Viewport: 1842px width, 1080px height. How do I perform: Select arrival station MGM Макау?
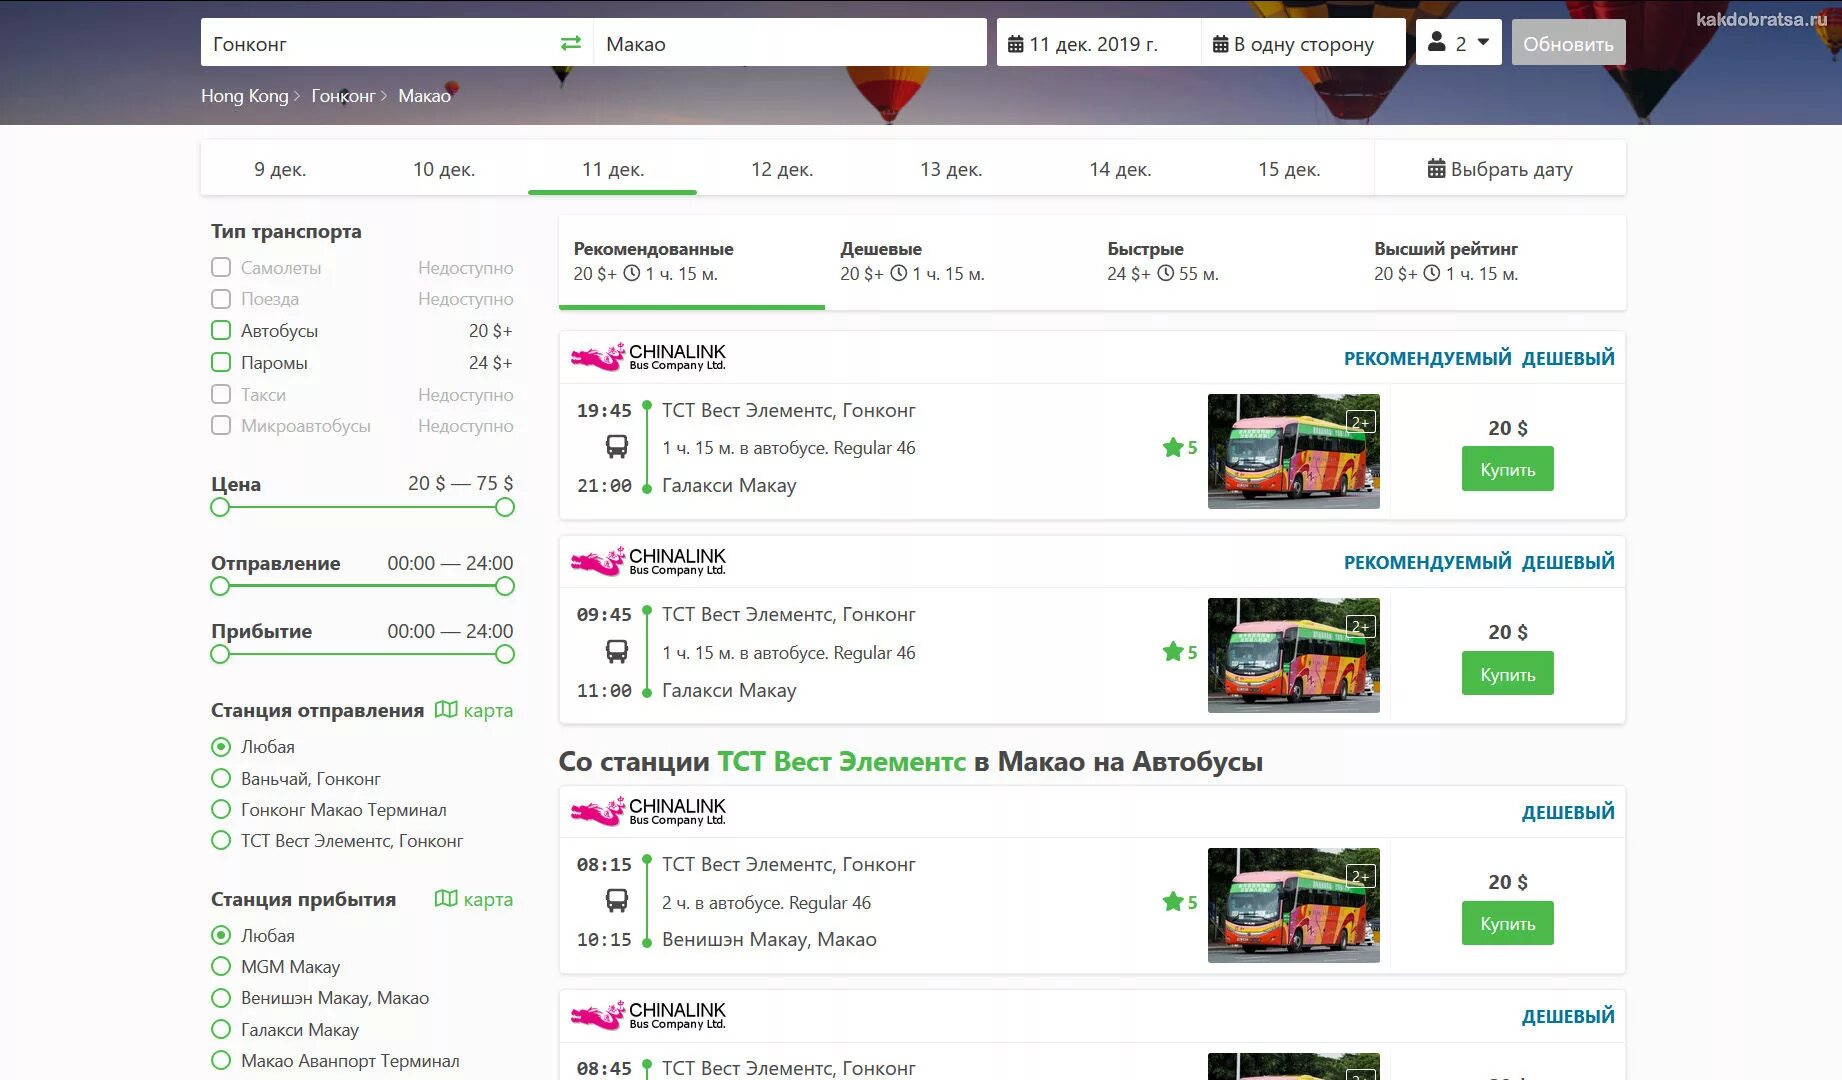pyautogui.click(x=221, y=966)
